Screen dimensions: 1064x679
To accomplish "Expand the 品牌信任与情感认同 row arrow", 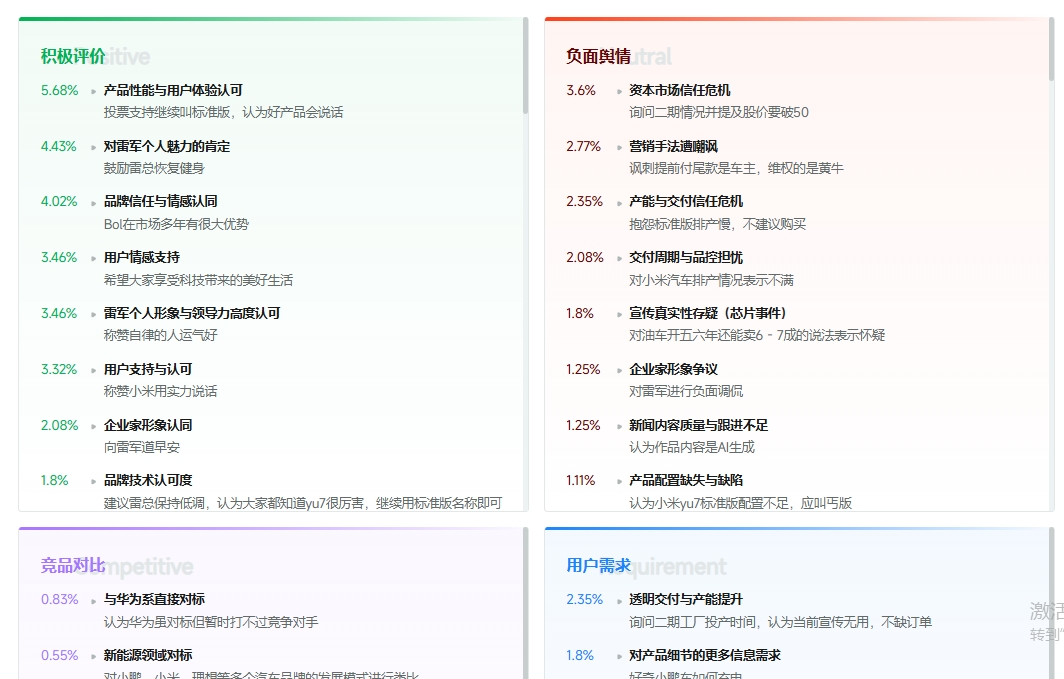I will (94, 202).
